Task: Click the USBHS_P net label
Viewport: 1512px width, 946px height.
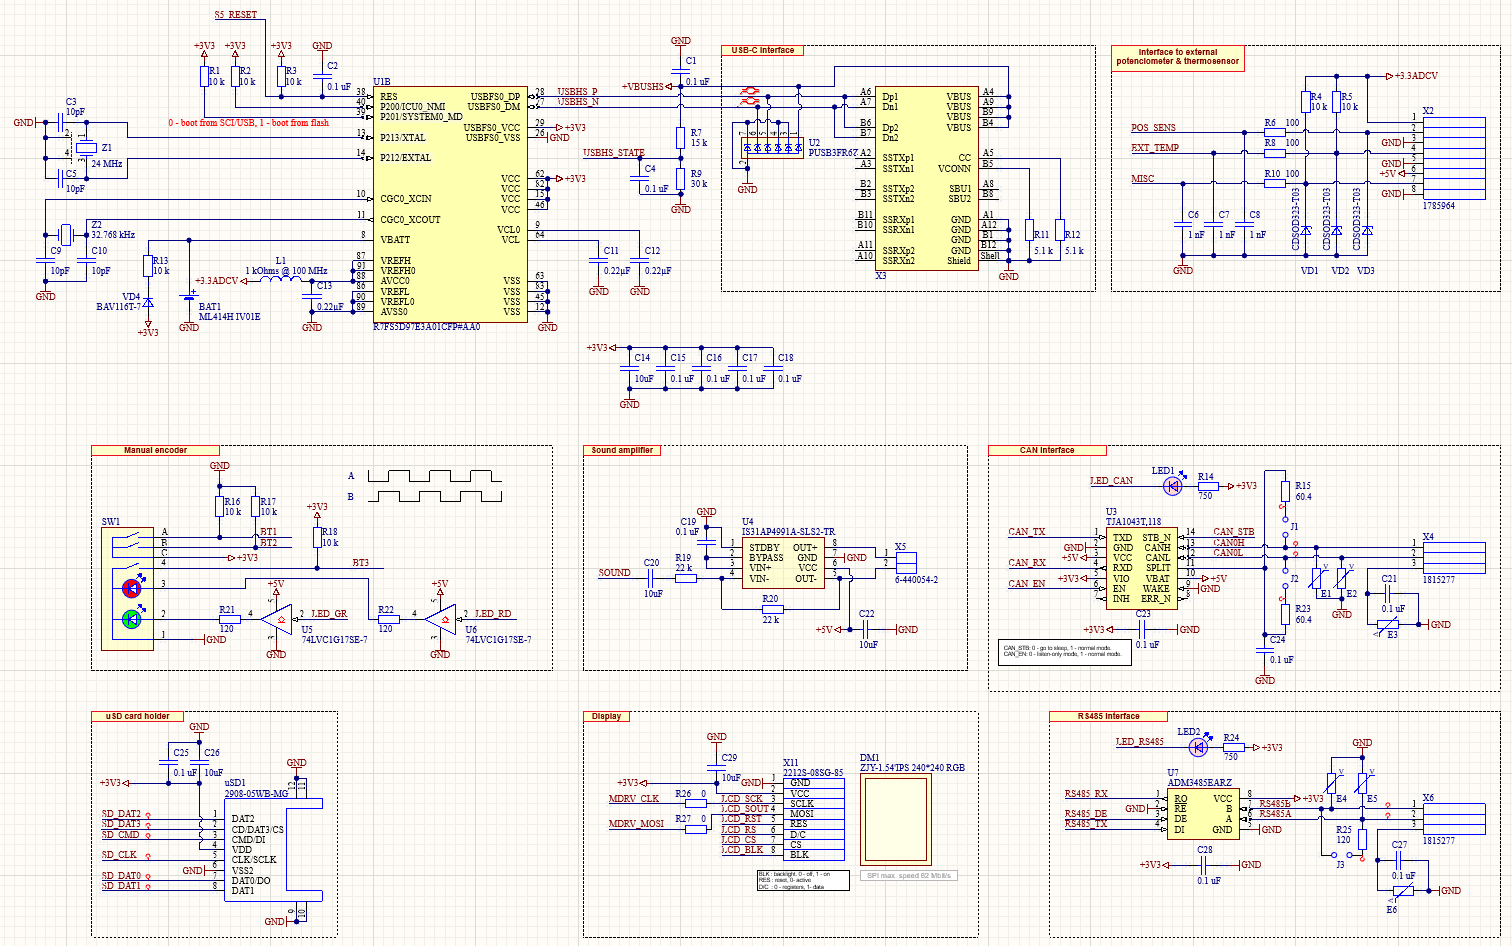Action: pyautogui.click(x=578, y=92)
